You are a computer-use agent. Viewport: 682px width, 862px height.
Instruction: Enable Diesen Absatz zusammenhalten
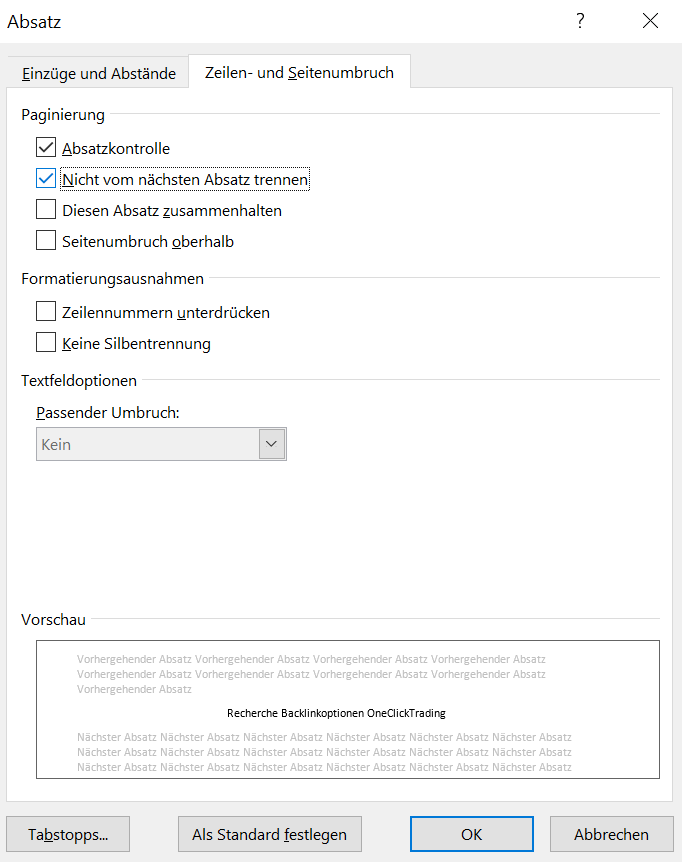[x=46, y=210]
